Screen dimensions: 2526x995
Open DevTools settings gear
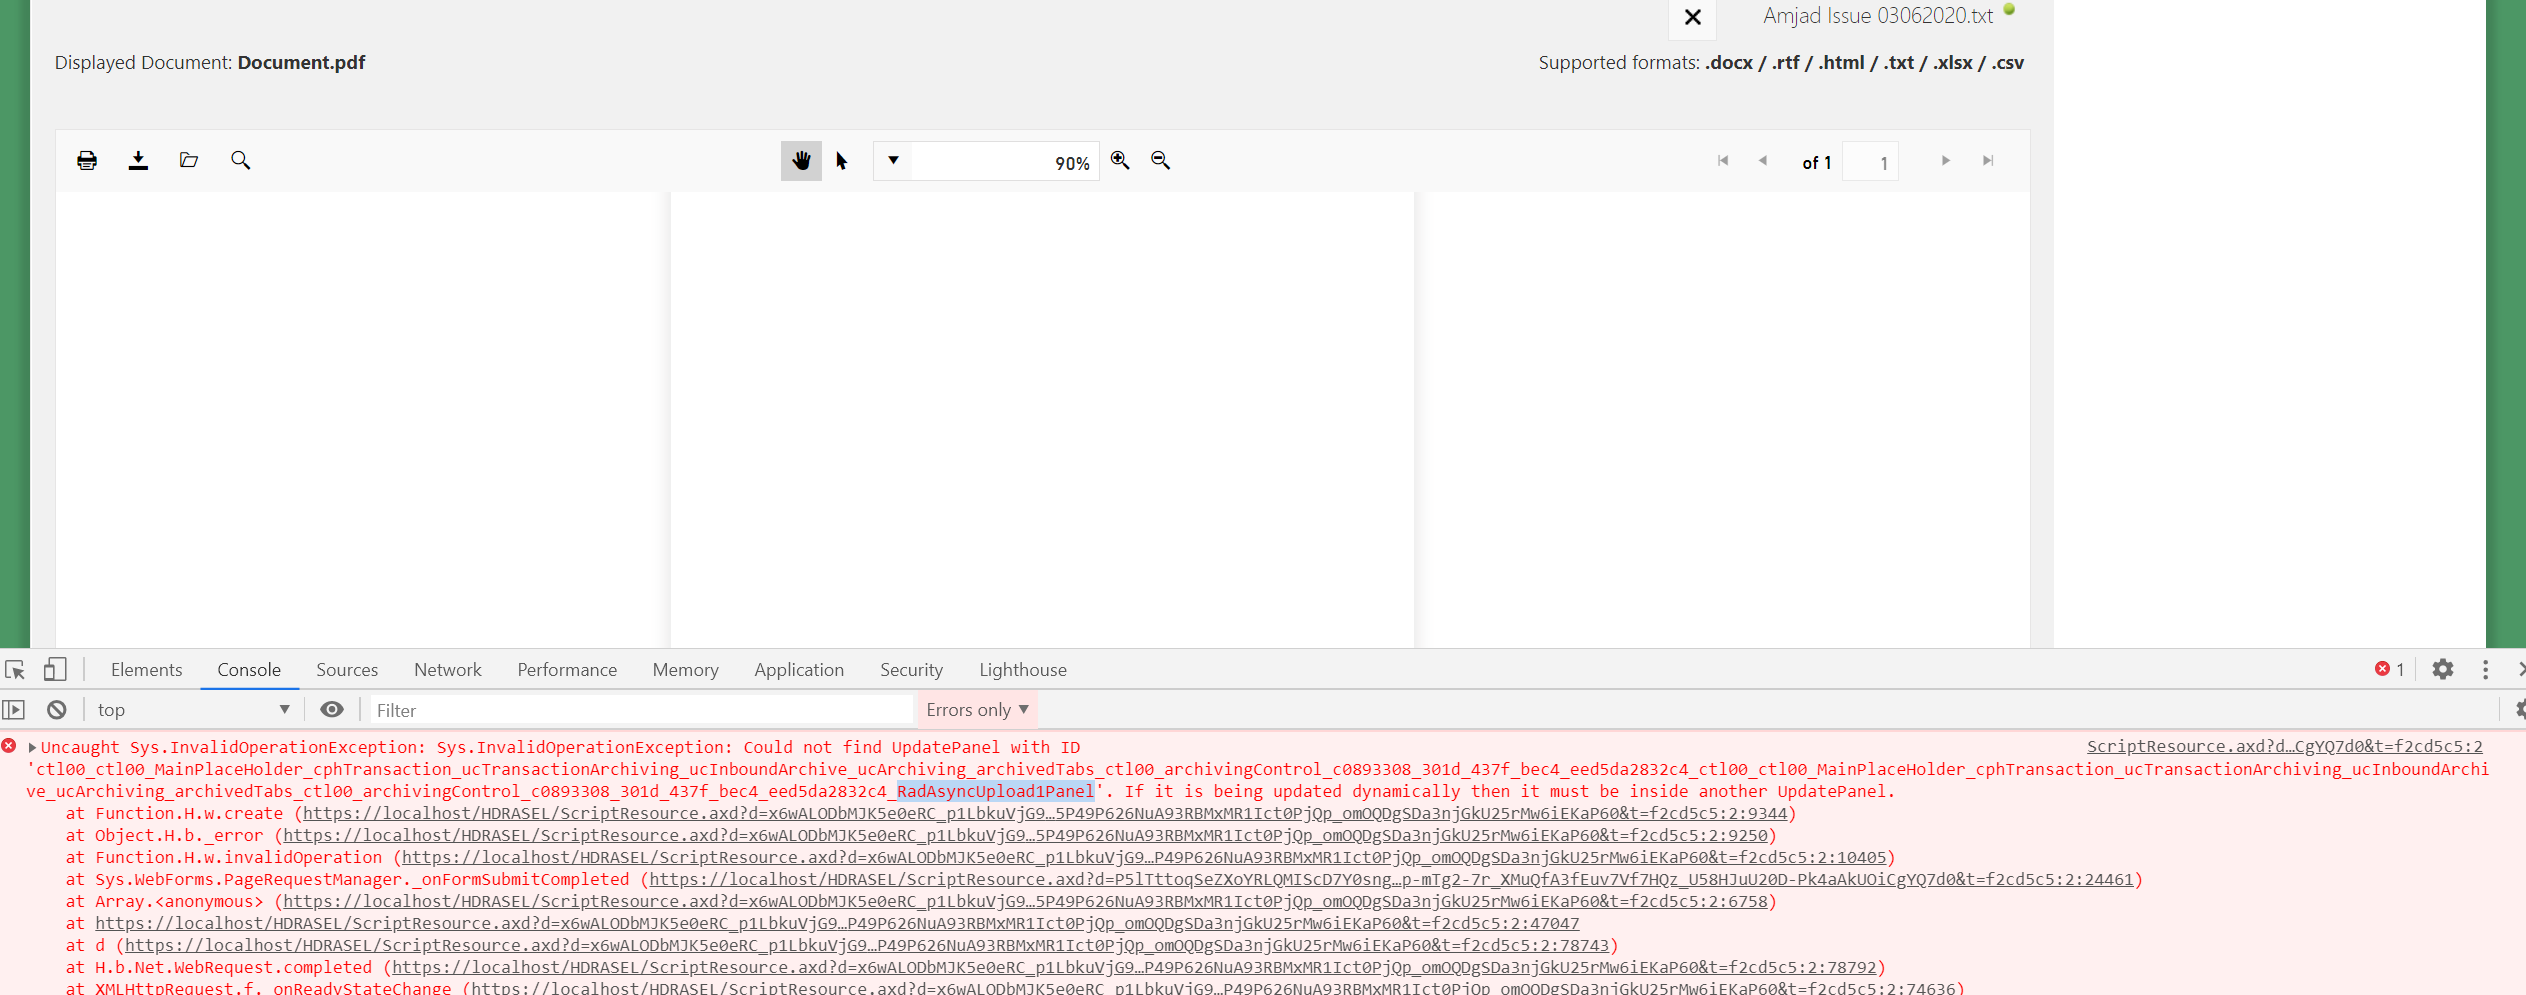2443,669
